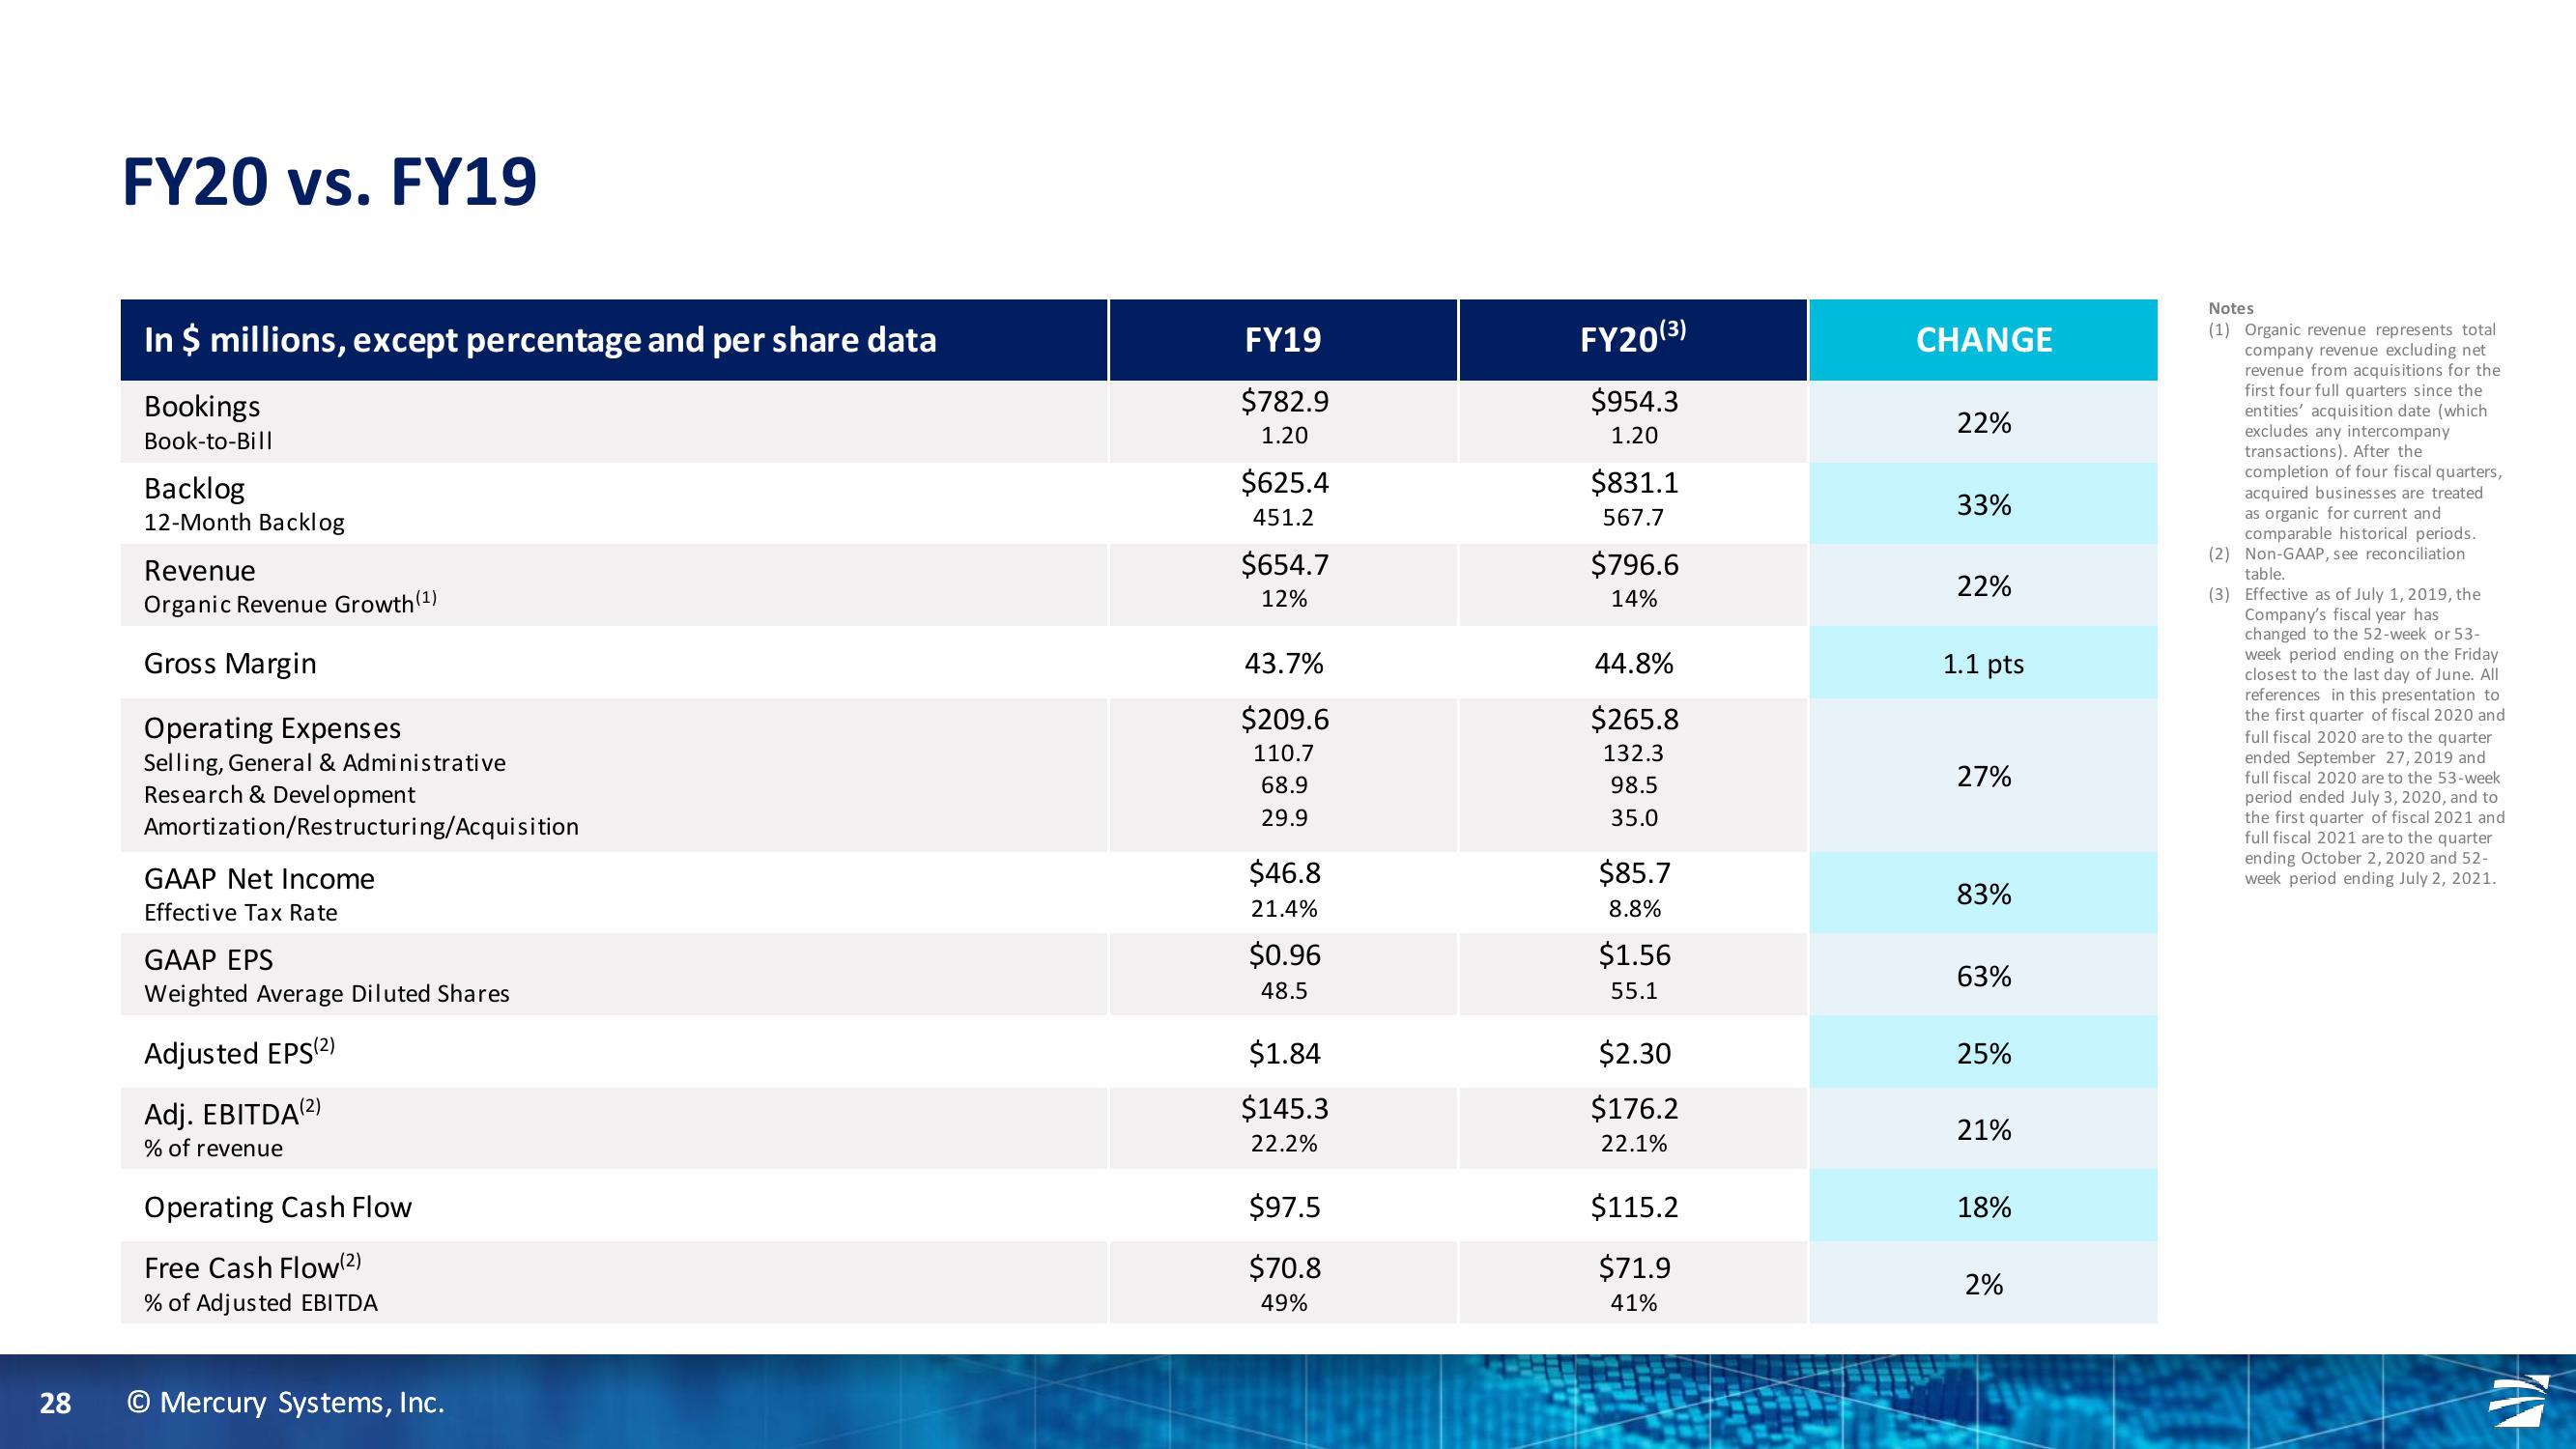2576x1449 pixels.
Task: Click the 12-Month Backlog sub-label
Action: (244, 522)
